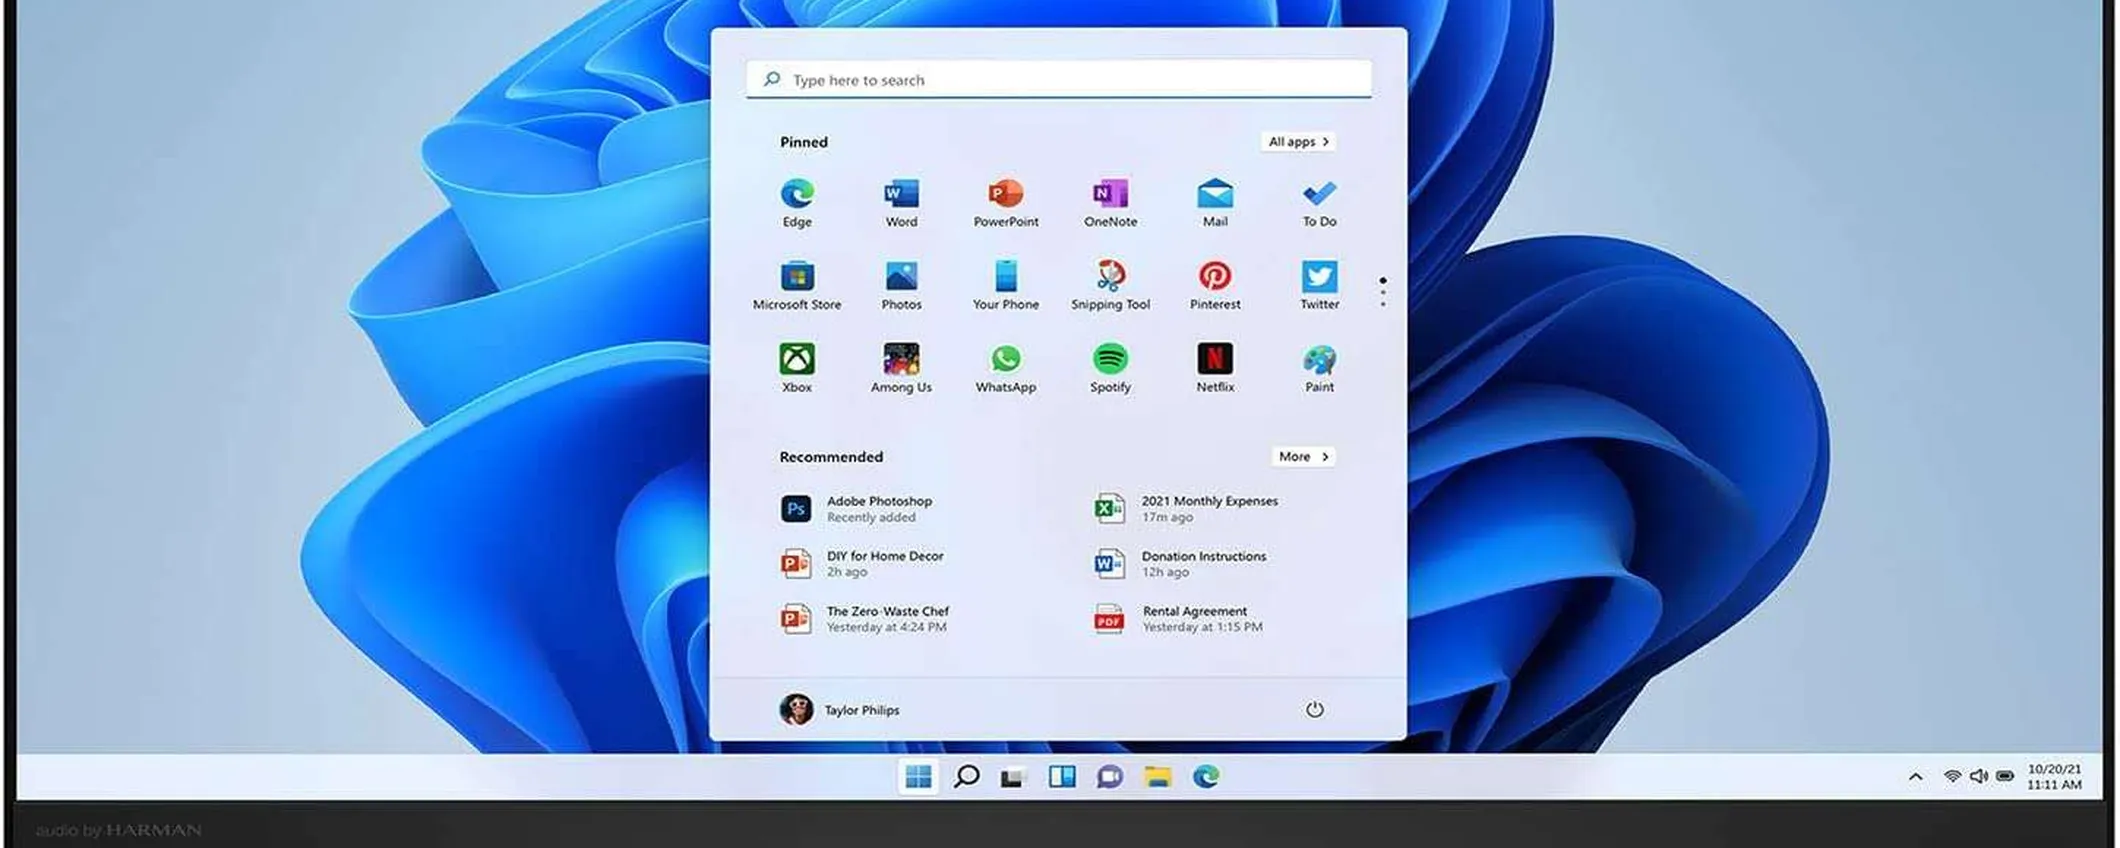
Task: Open Edge from the taskbar
Action: 1206,776
